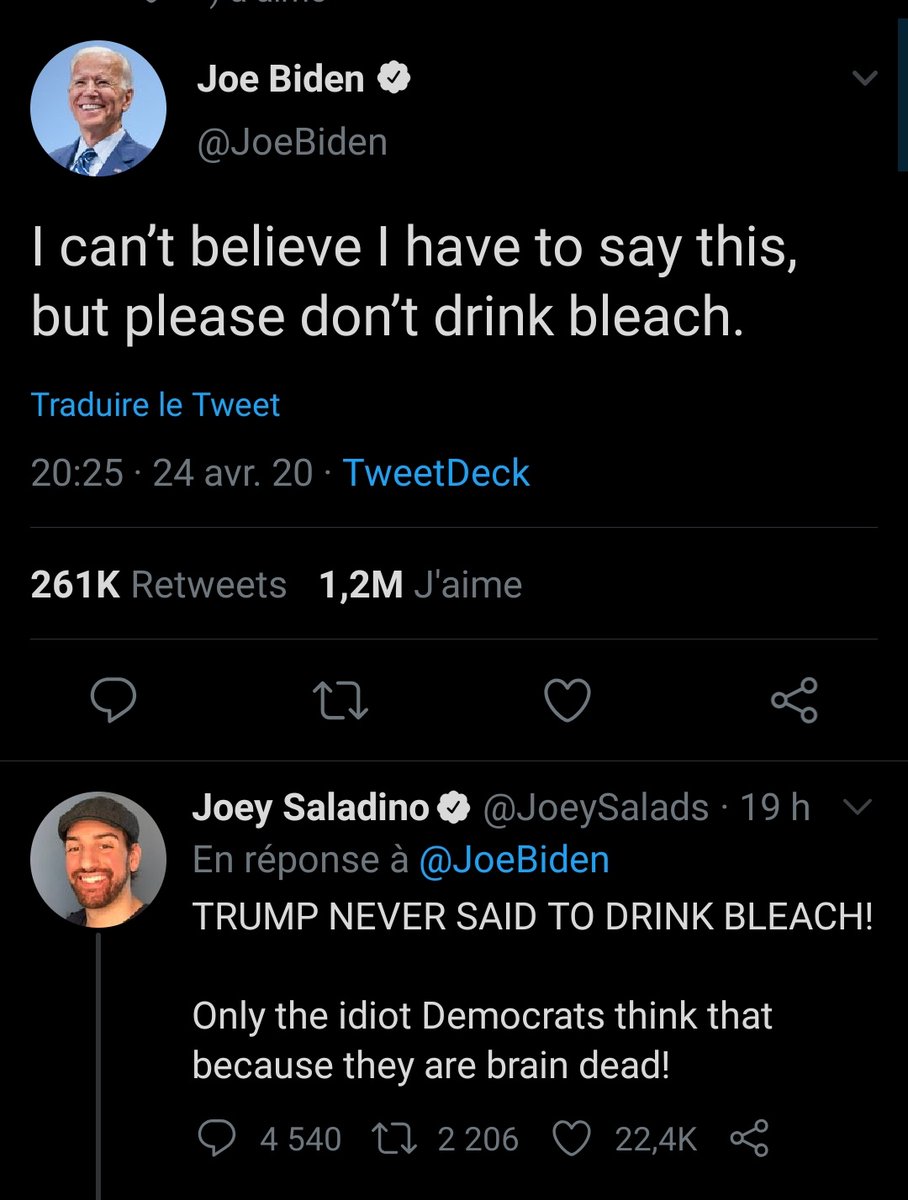
Task: Click Traduire le Tweet link
Action: click(x=155, y=405)
